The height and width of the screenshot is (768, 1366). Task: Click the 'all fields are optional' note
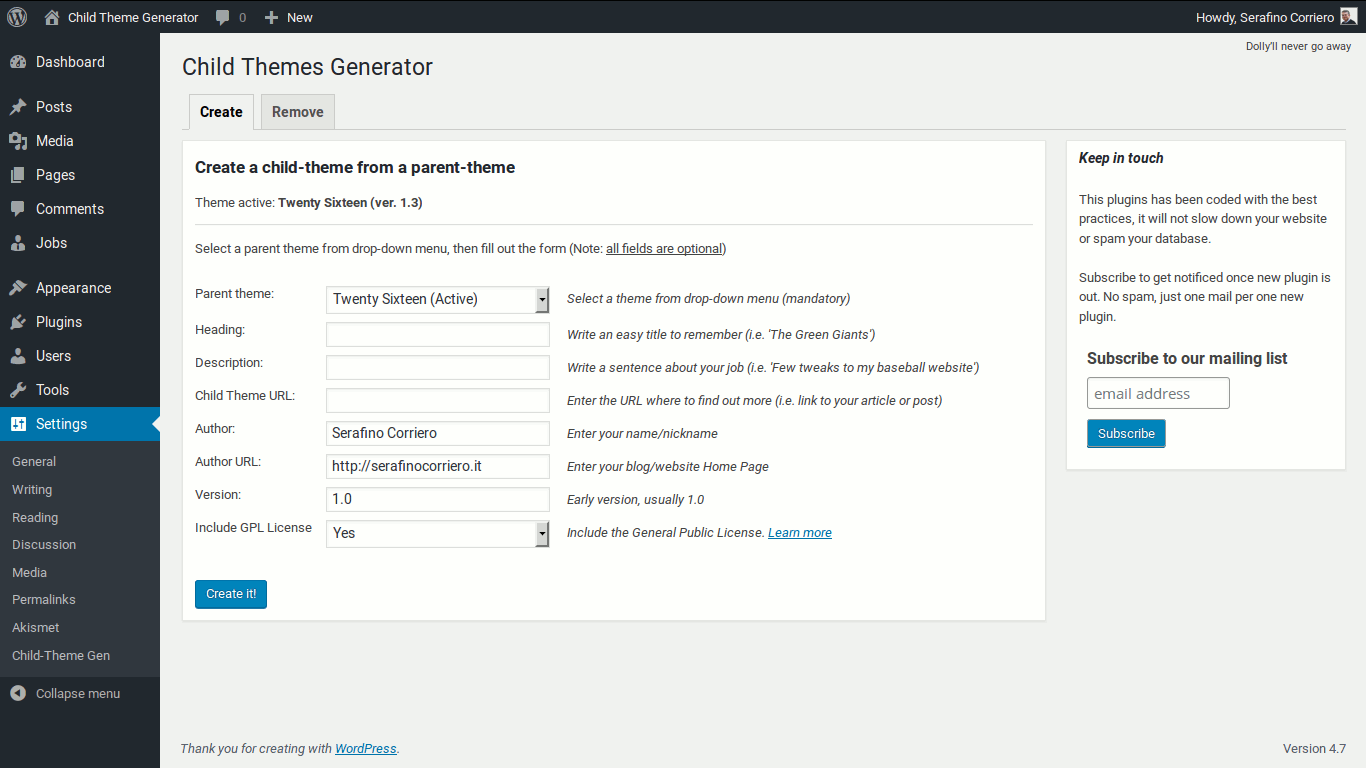[664, 249]
